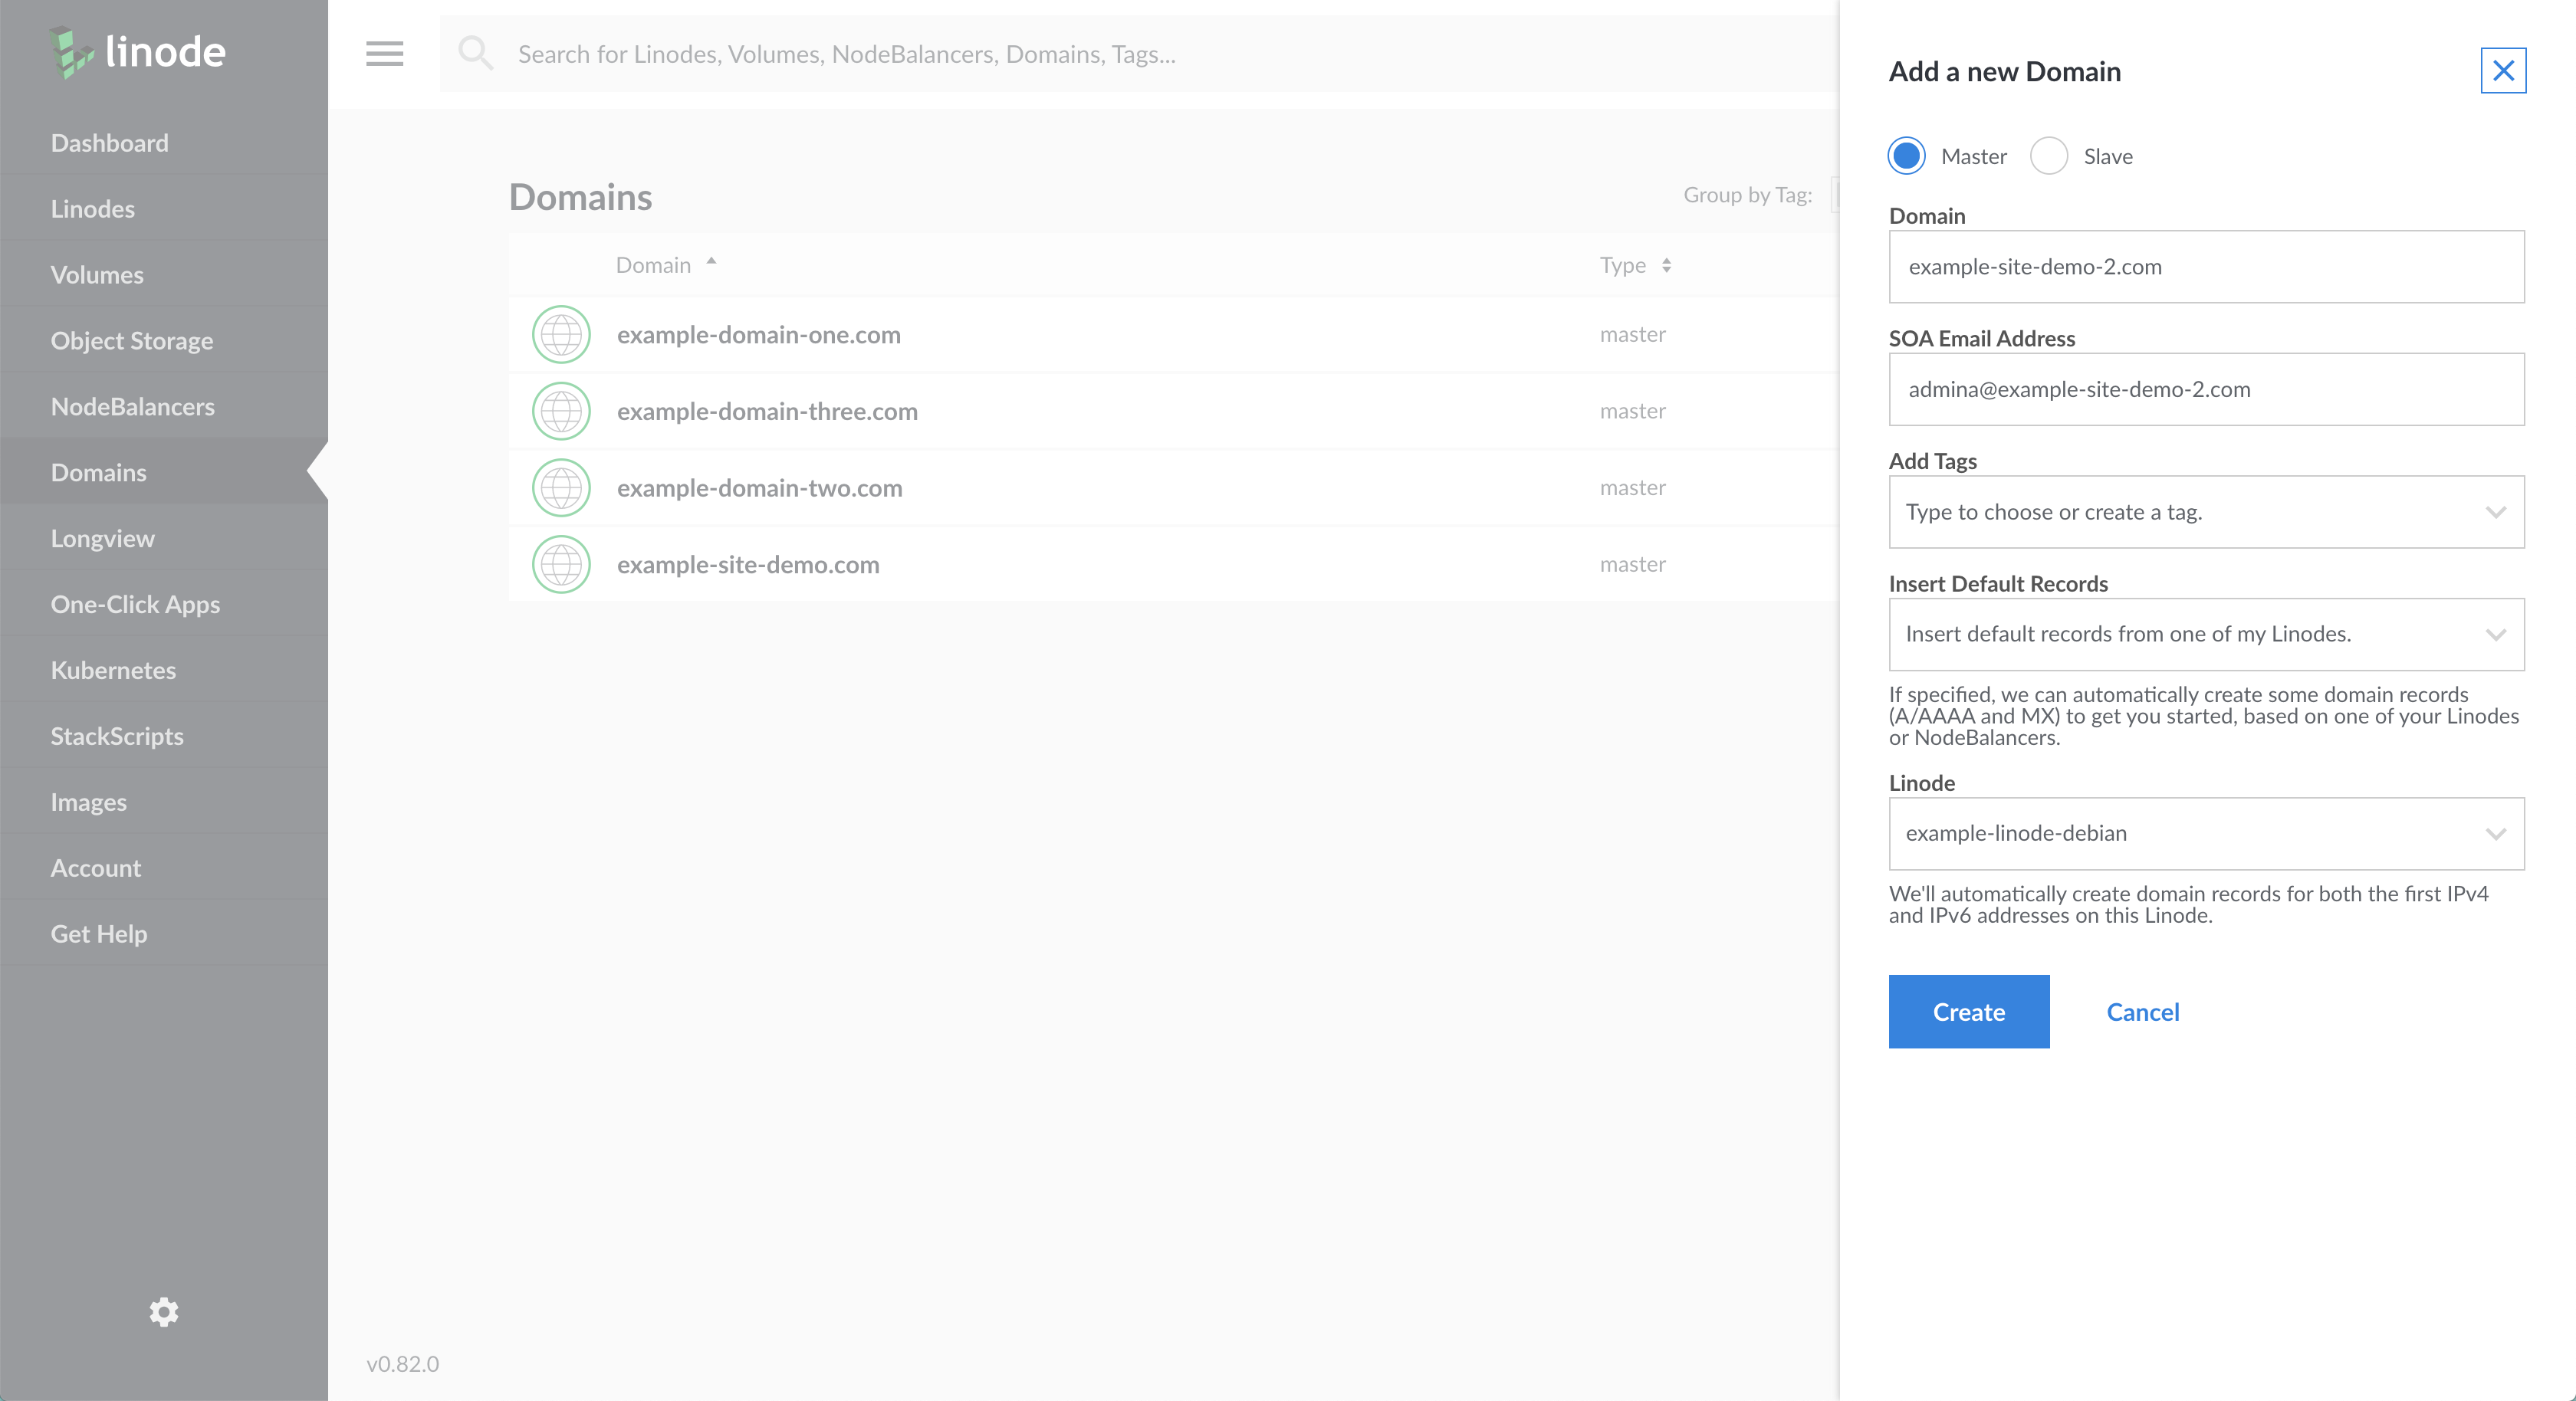Click the hamburger menu icon top left
Viewport: 2576px width, 1401px height.
385,54
